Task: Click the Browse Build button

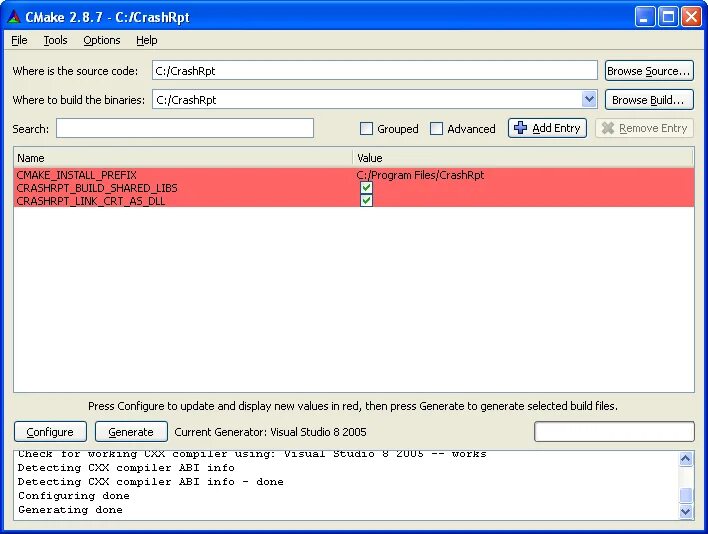Action: coord(649,100)
